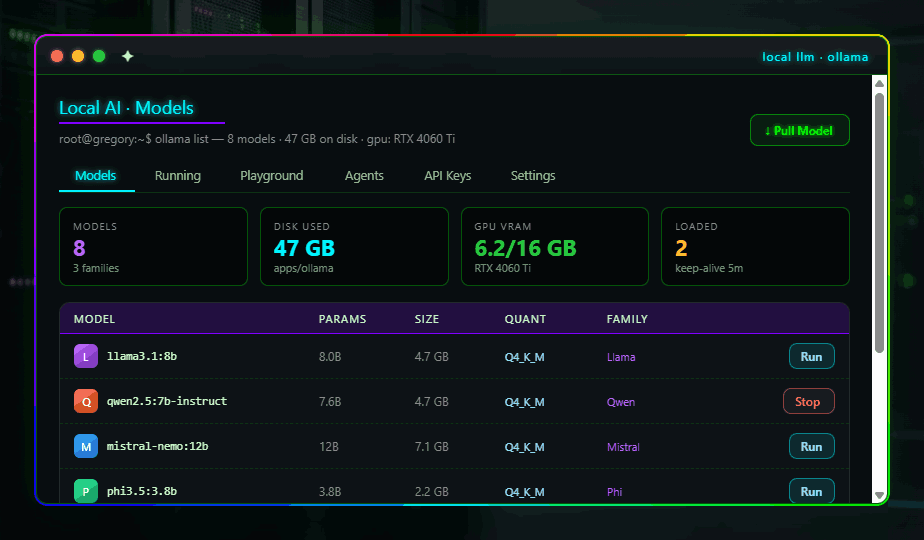Click 4.7 GB size in llama3.1 row

click(x=431, y=357)
